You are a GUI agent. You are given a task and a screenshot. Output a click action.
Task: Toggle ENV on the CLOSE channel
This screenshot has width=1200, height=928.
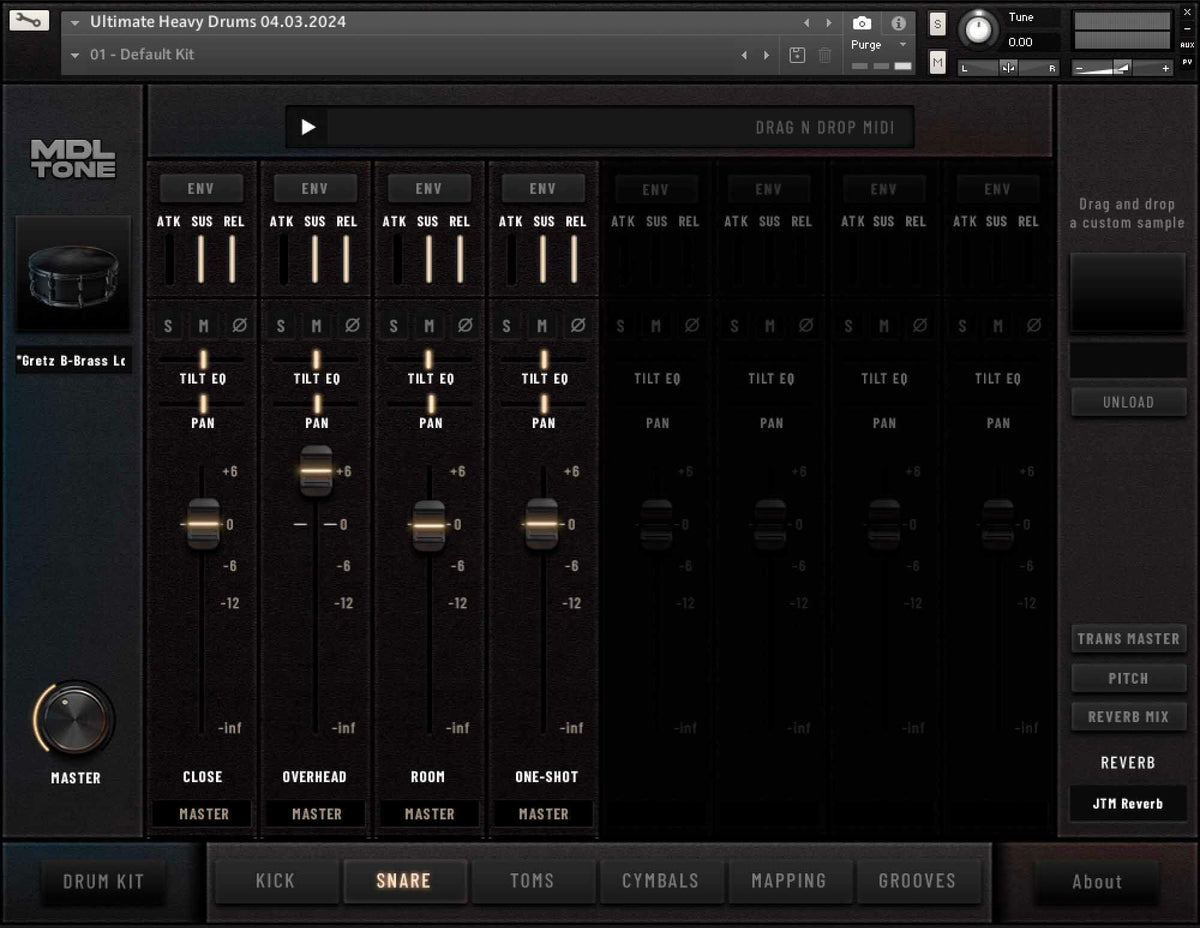pyautogui.click(x=201, y=188)
